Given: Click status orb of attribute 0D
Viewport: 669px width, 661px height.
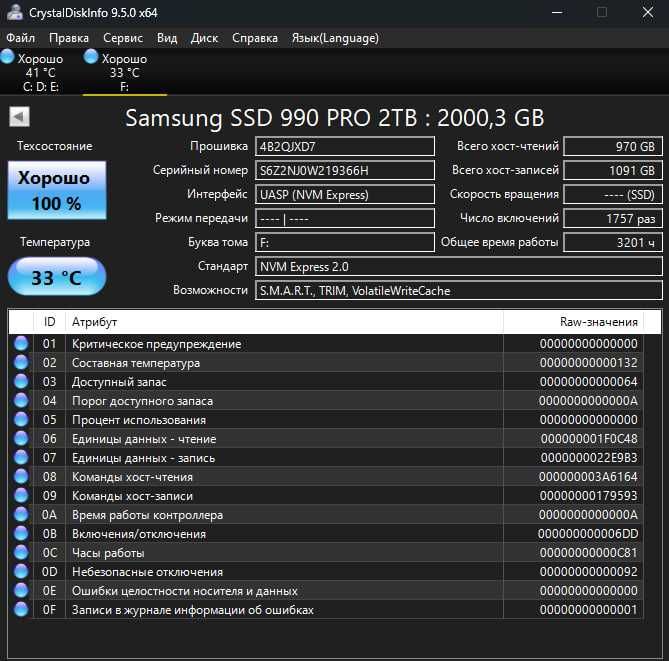Looking at the screenshot, I should coord(21,571).
